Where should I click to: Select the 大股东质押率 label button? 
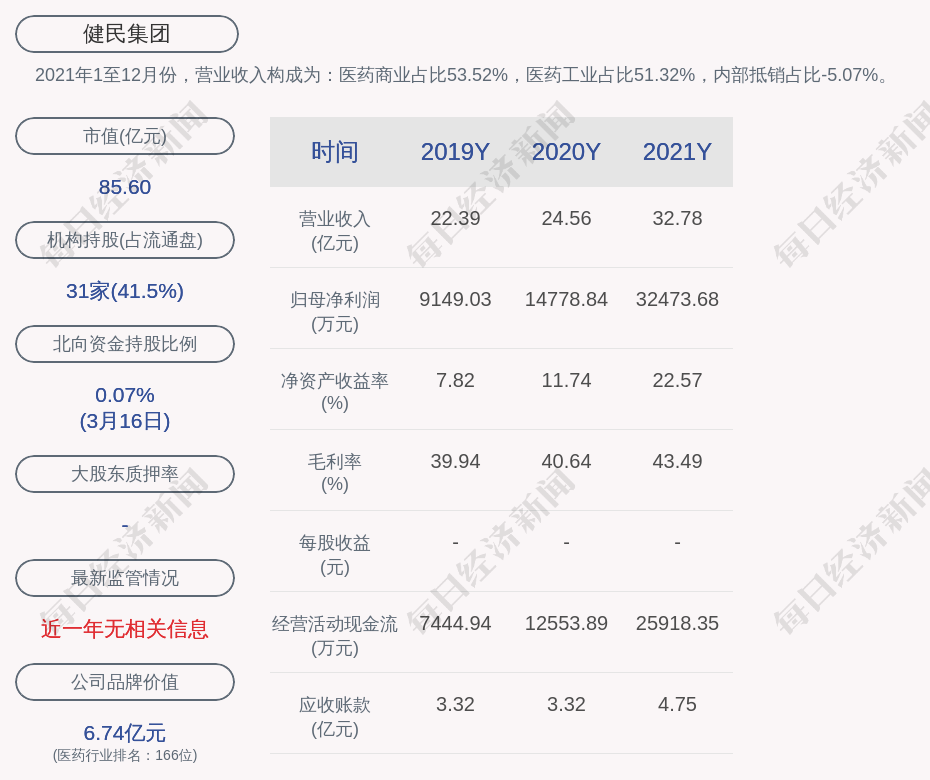125,474
